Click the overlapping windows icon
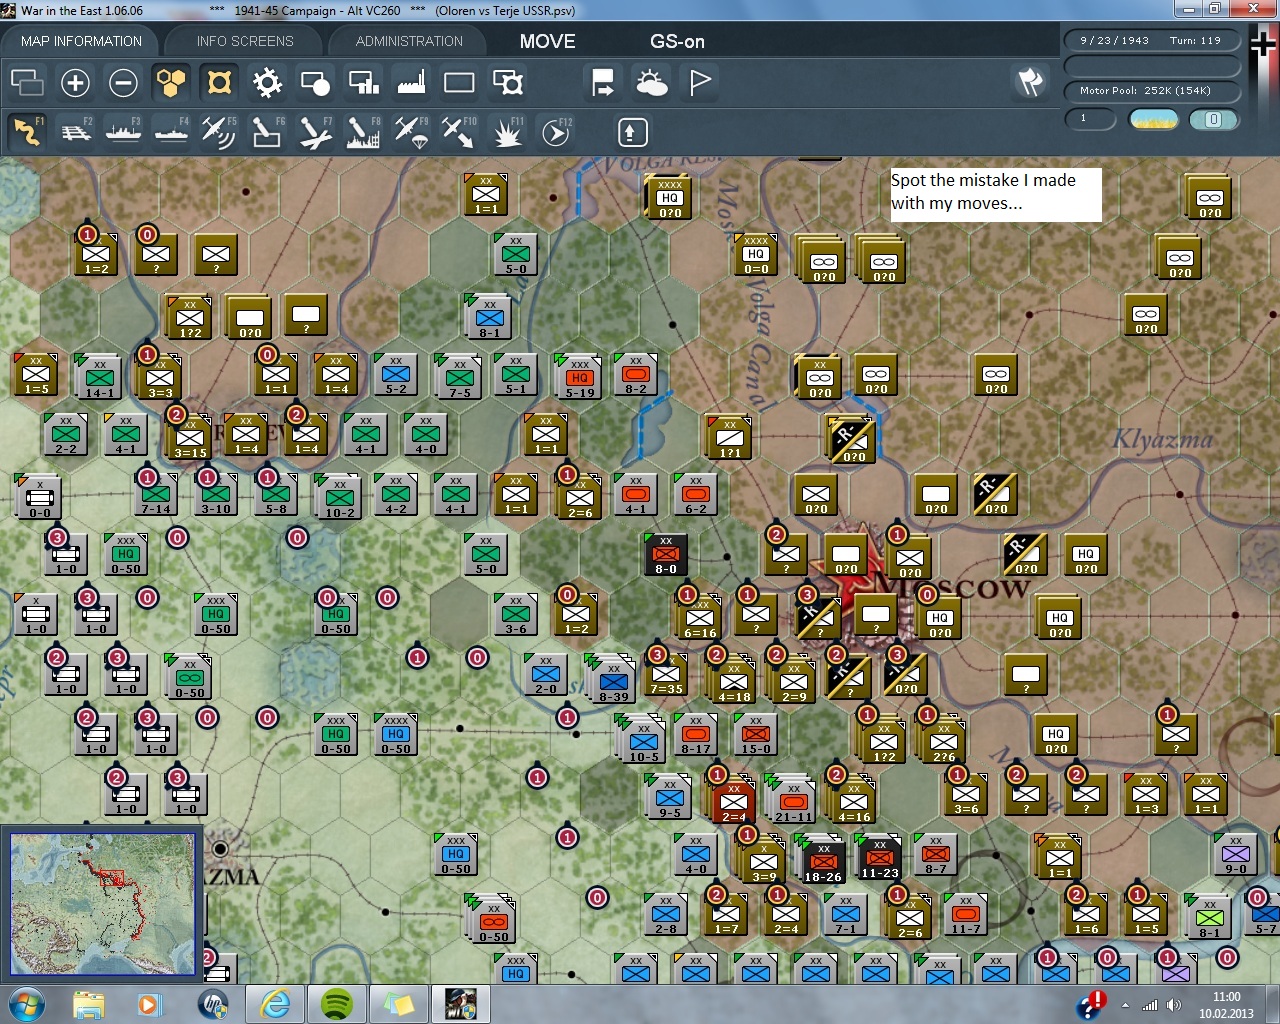Screen dimensions: 1280x1024 (27, 83)
